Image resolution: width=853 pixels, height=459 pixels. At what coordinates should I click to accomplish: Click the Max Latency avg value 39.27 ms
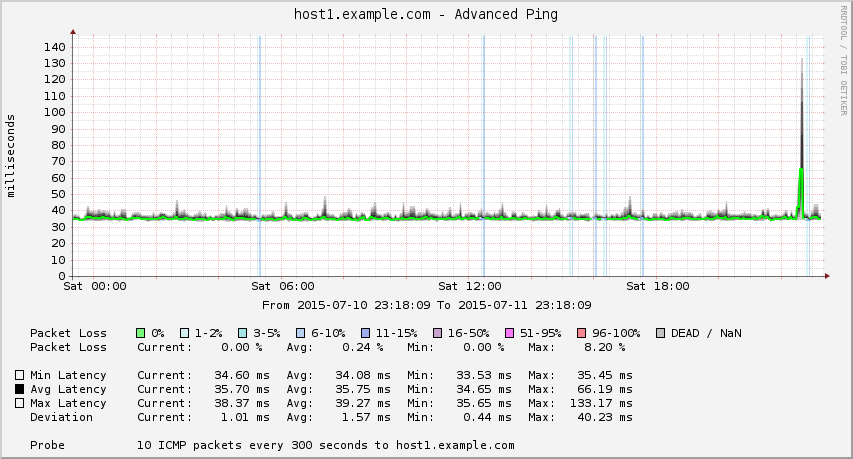click(x=363, y=404)
